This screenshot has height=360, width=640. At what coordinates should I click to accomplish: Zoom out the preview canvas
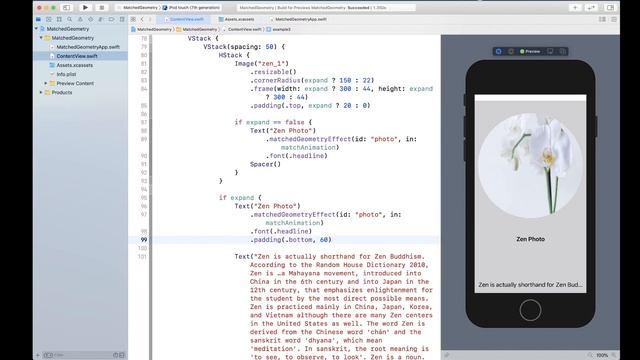click(x=590, y=355)
